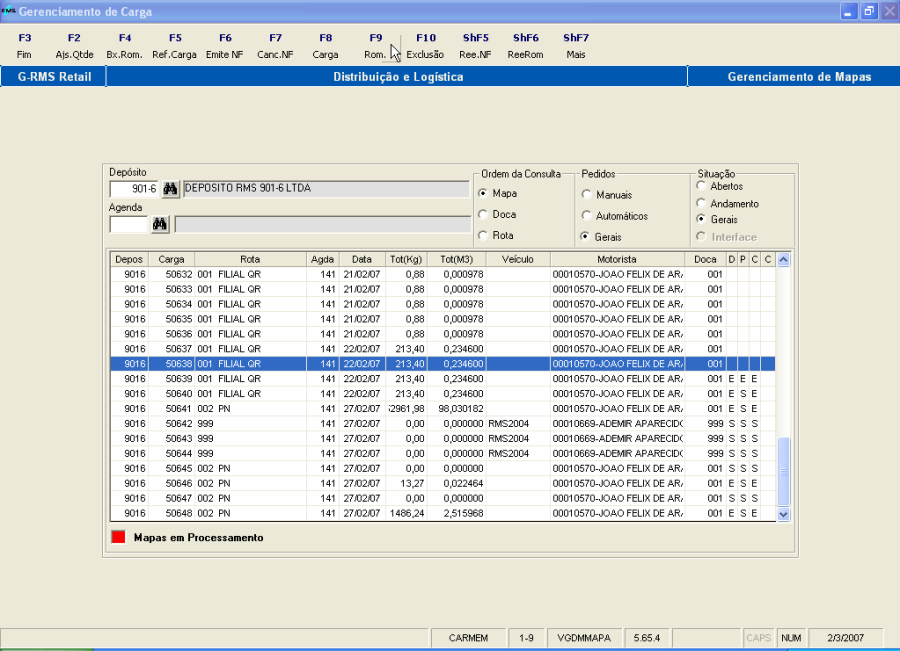This screenshot has width=900, height=651.
Task: Click the G-RMS Retail header label
Action: tap(55, 77)
